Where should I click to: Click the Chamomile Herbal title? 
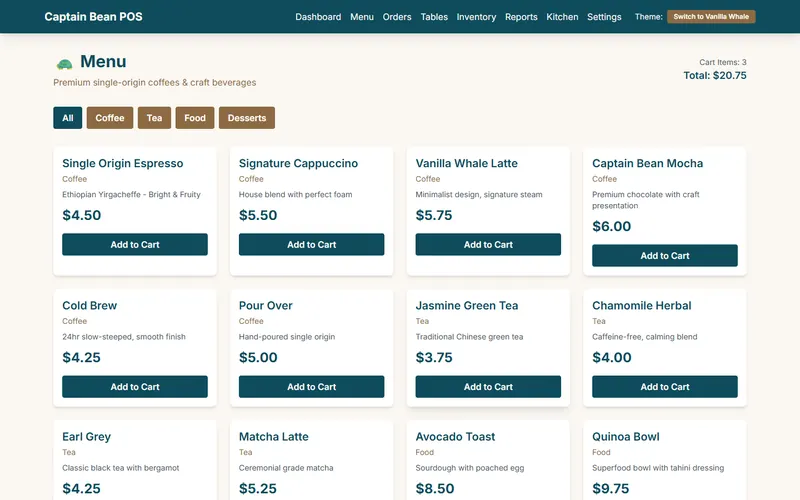point(642,306)
